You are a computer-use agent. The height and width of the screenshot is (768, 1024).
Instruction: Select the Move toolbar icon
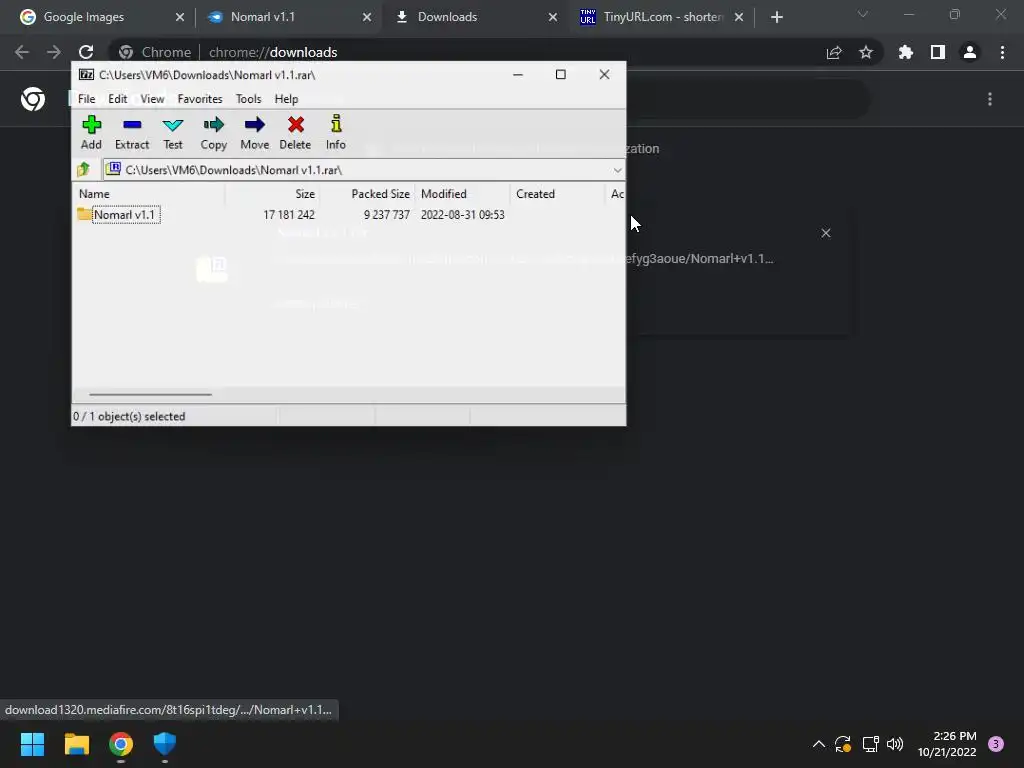click(x=255, y=133)
